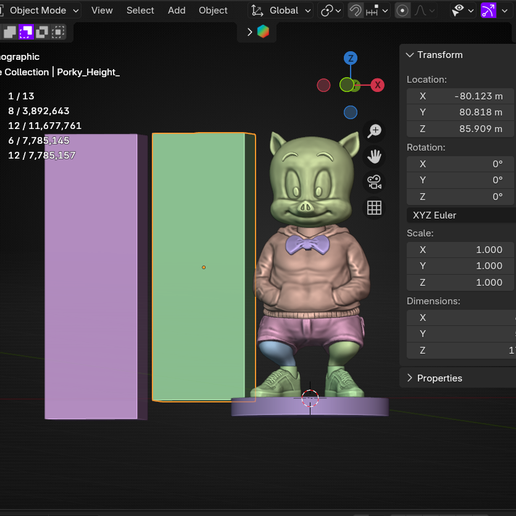
Task: Open the gizmo options dropdown arrow
Action: click(x=505, y=11)
